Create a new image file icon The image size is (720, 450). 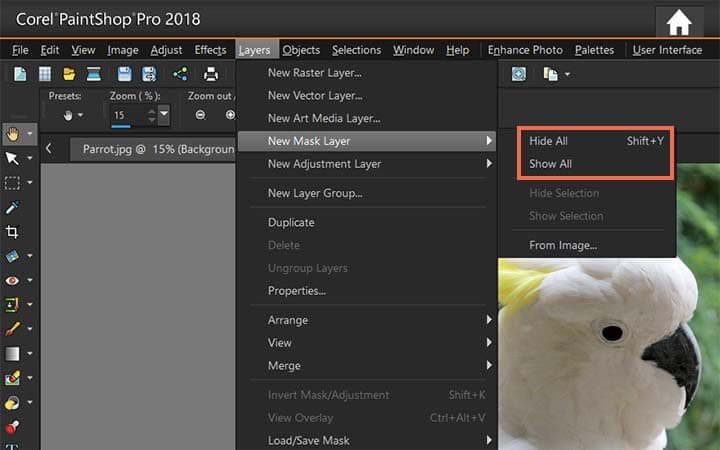point(20,74)
